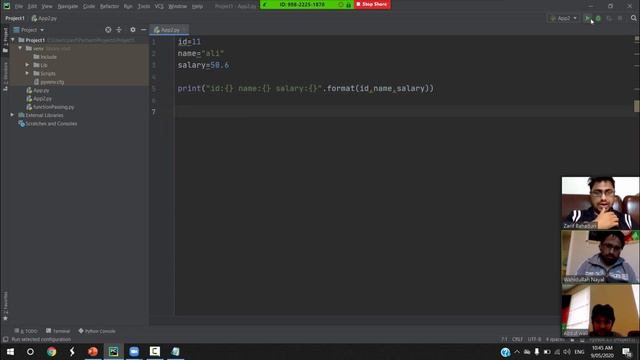The width and height of the screenshot is (640, 360).
Task: Select App2.py in the project tree
Action: (x=39, y=99)
